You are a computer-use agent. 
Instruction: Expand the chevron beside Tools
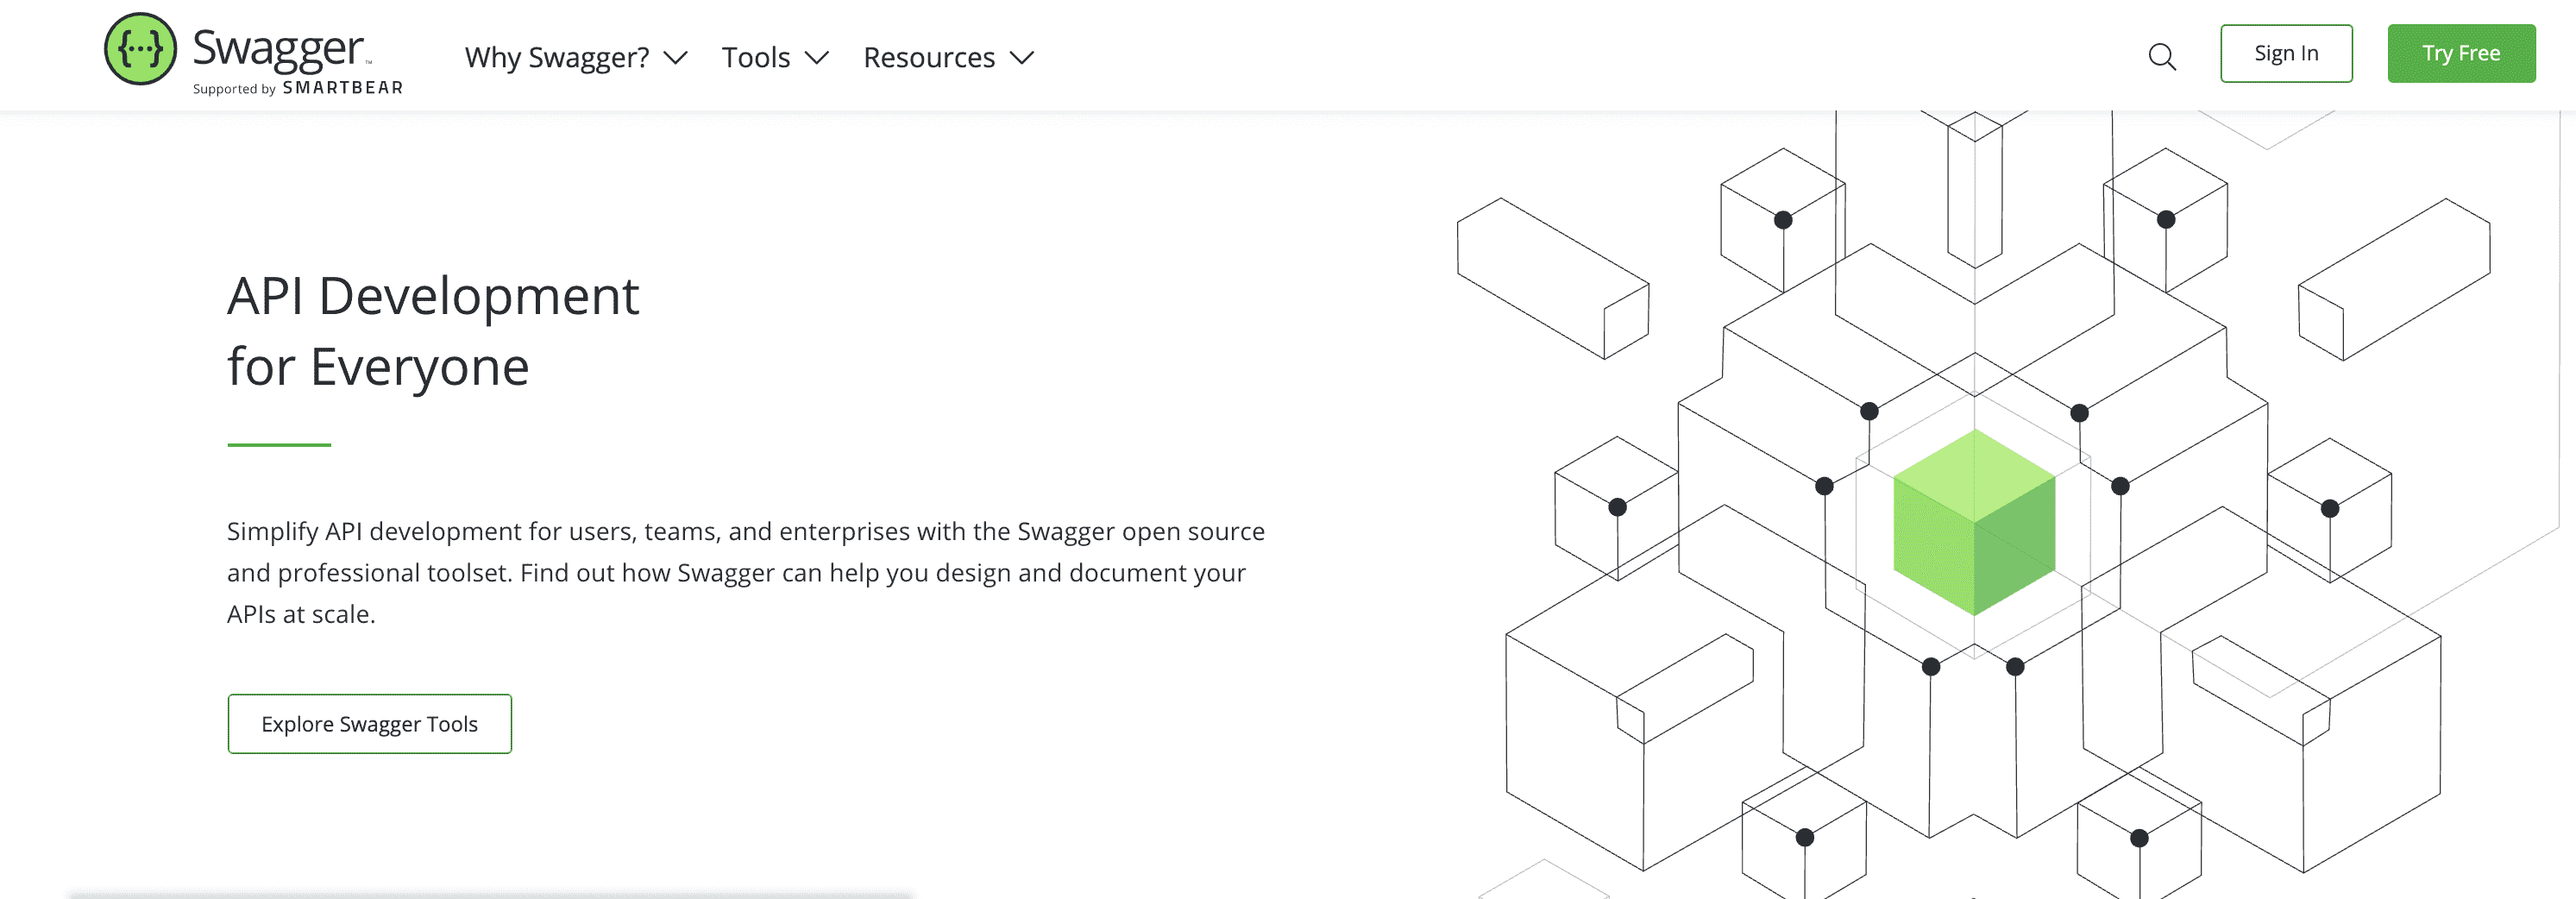point(817,58)
